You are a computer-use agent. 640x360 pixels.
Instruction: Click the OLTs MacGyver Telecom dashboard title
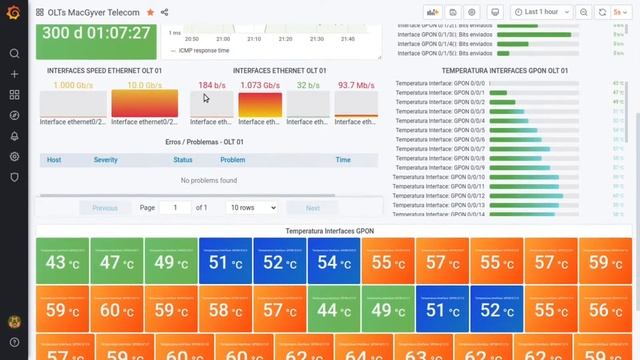point(93,13)
